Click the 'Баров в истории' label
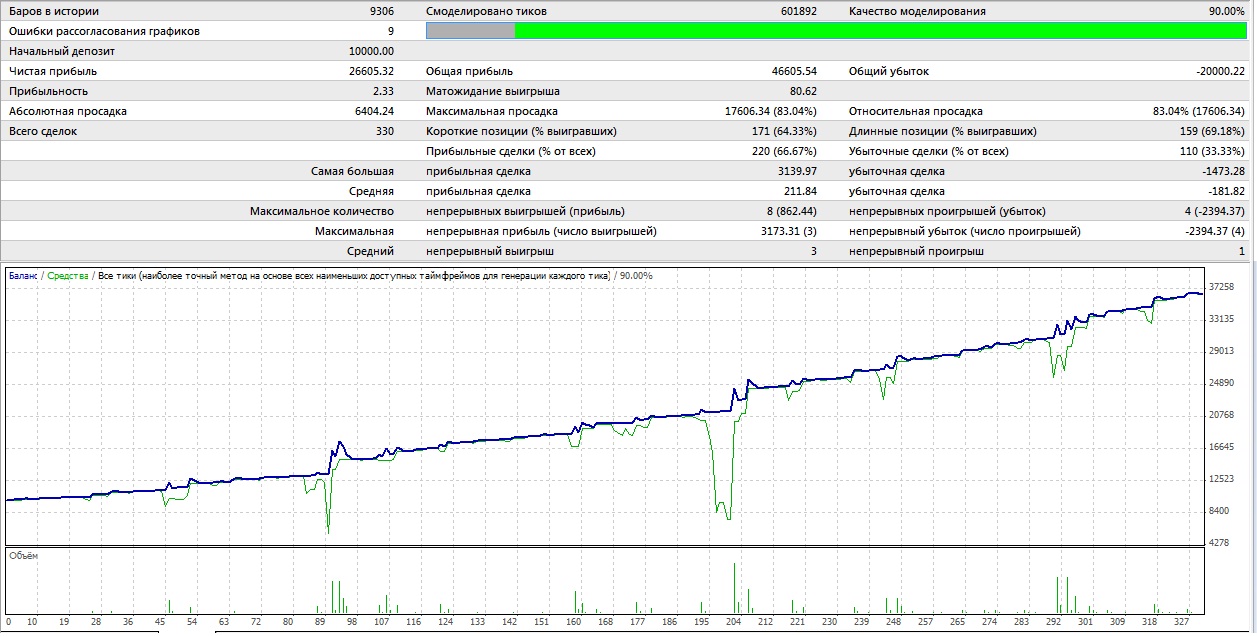Screen dimensions: 1257x636 pos(53,11)
